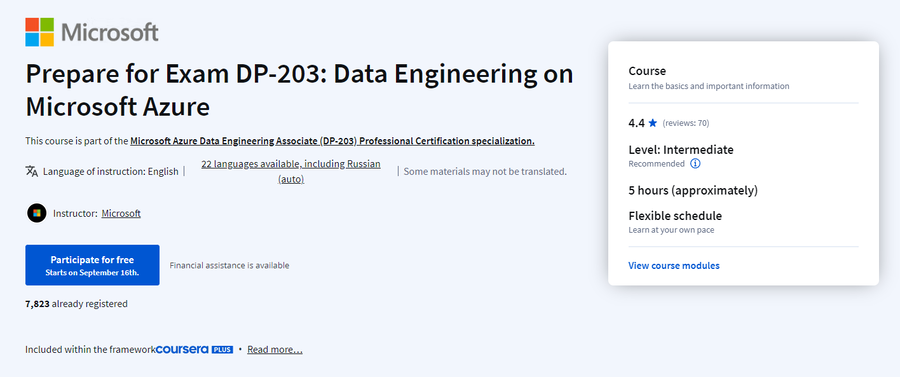
Task: Open the DP-203 Professional Certification specialization link
Action: click(332, 141)
